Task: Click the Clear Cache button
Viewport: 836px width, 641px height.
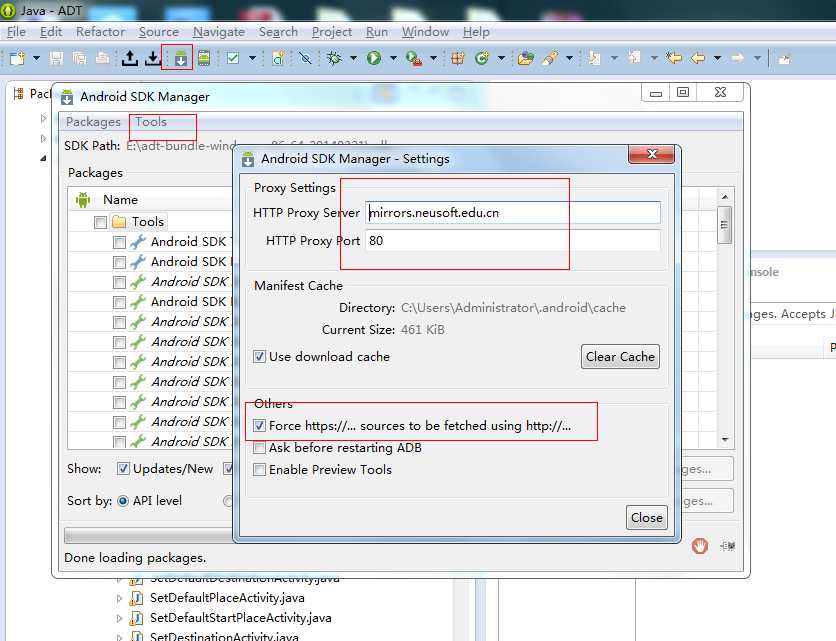Action: point(620,356)
